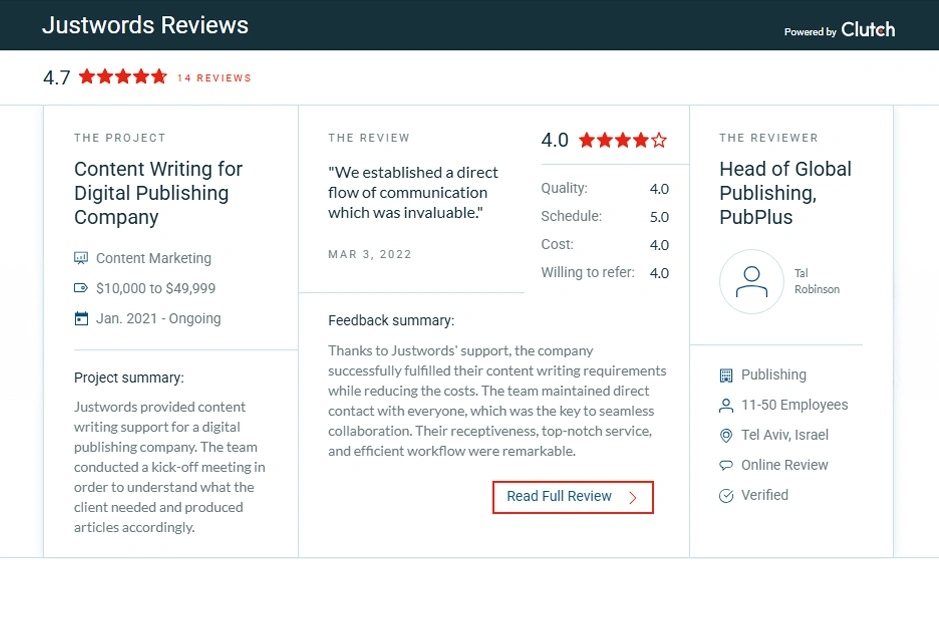Viewport: 939px width, 631px height.
Task: Click the Justwords Reviews heading
Action: pyautogui.click(x=145, y=25)
